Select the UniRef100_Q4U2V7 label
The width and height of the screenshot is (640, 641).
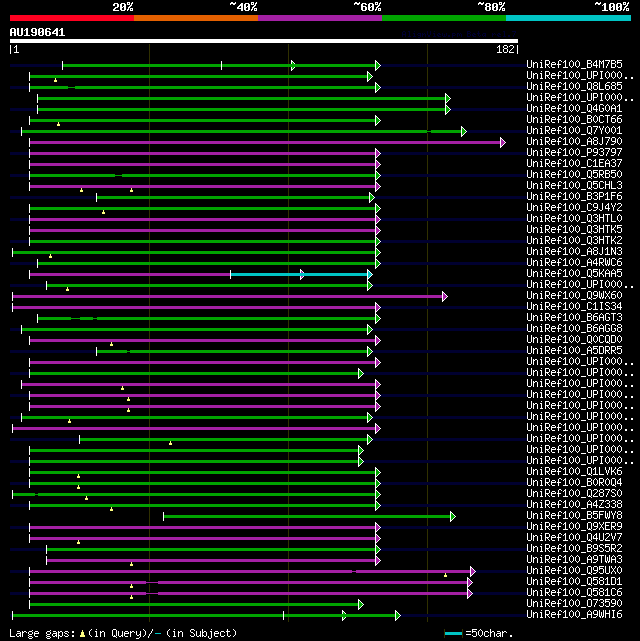pos(574,538)
